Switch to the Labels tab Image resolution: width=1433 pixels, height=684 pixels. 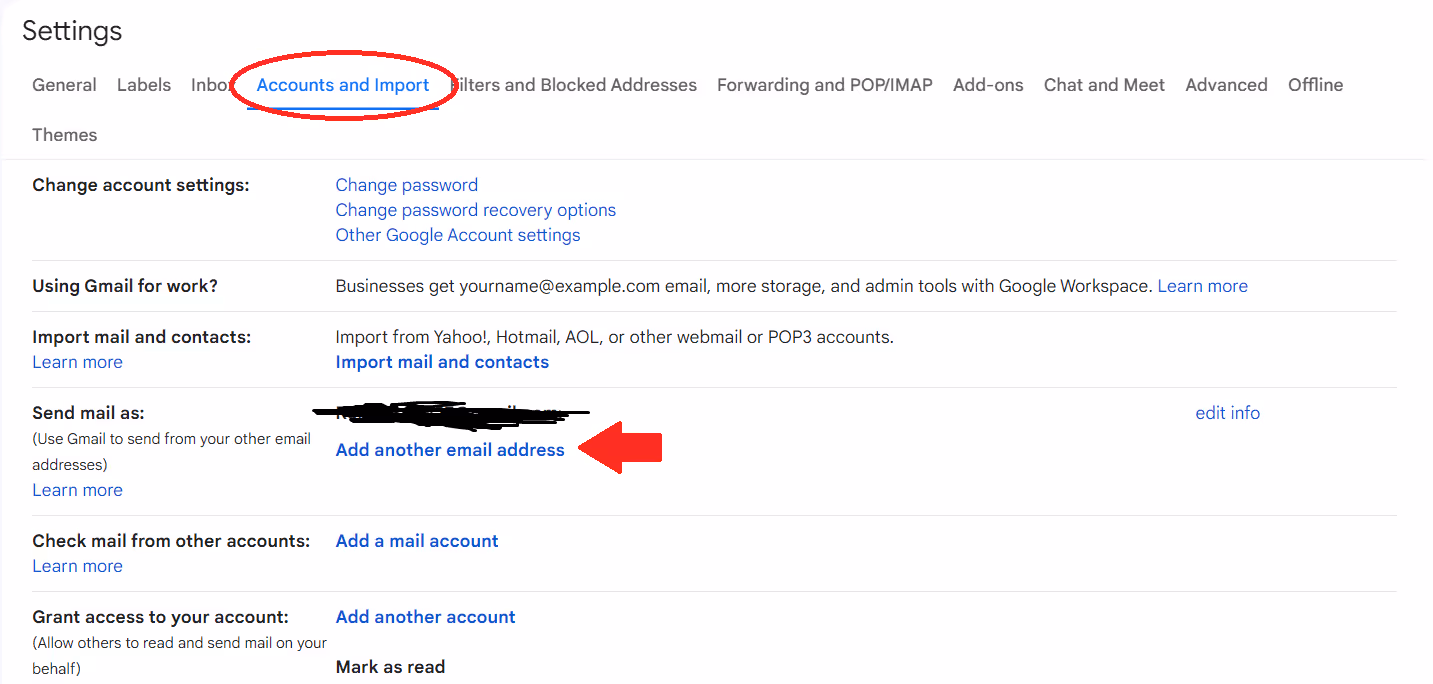click(x=144, y=85)
